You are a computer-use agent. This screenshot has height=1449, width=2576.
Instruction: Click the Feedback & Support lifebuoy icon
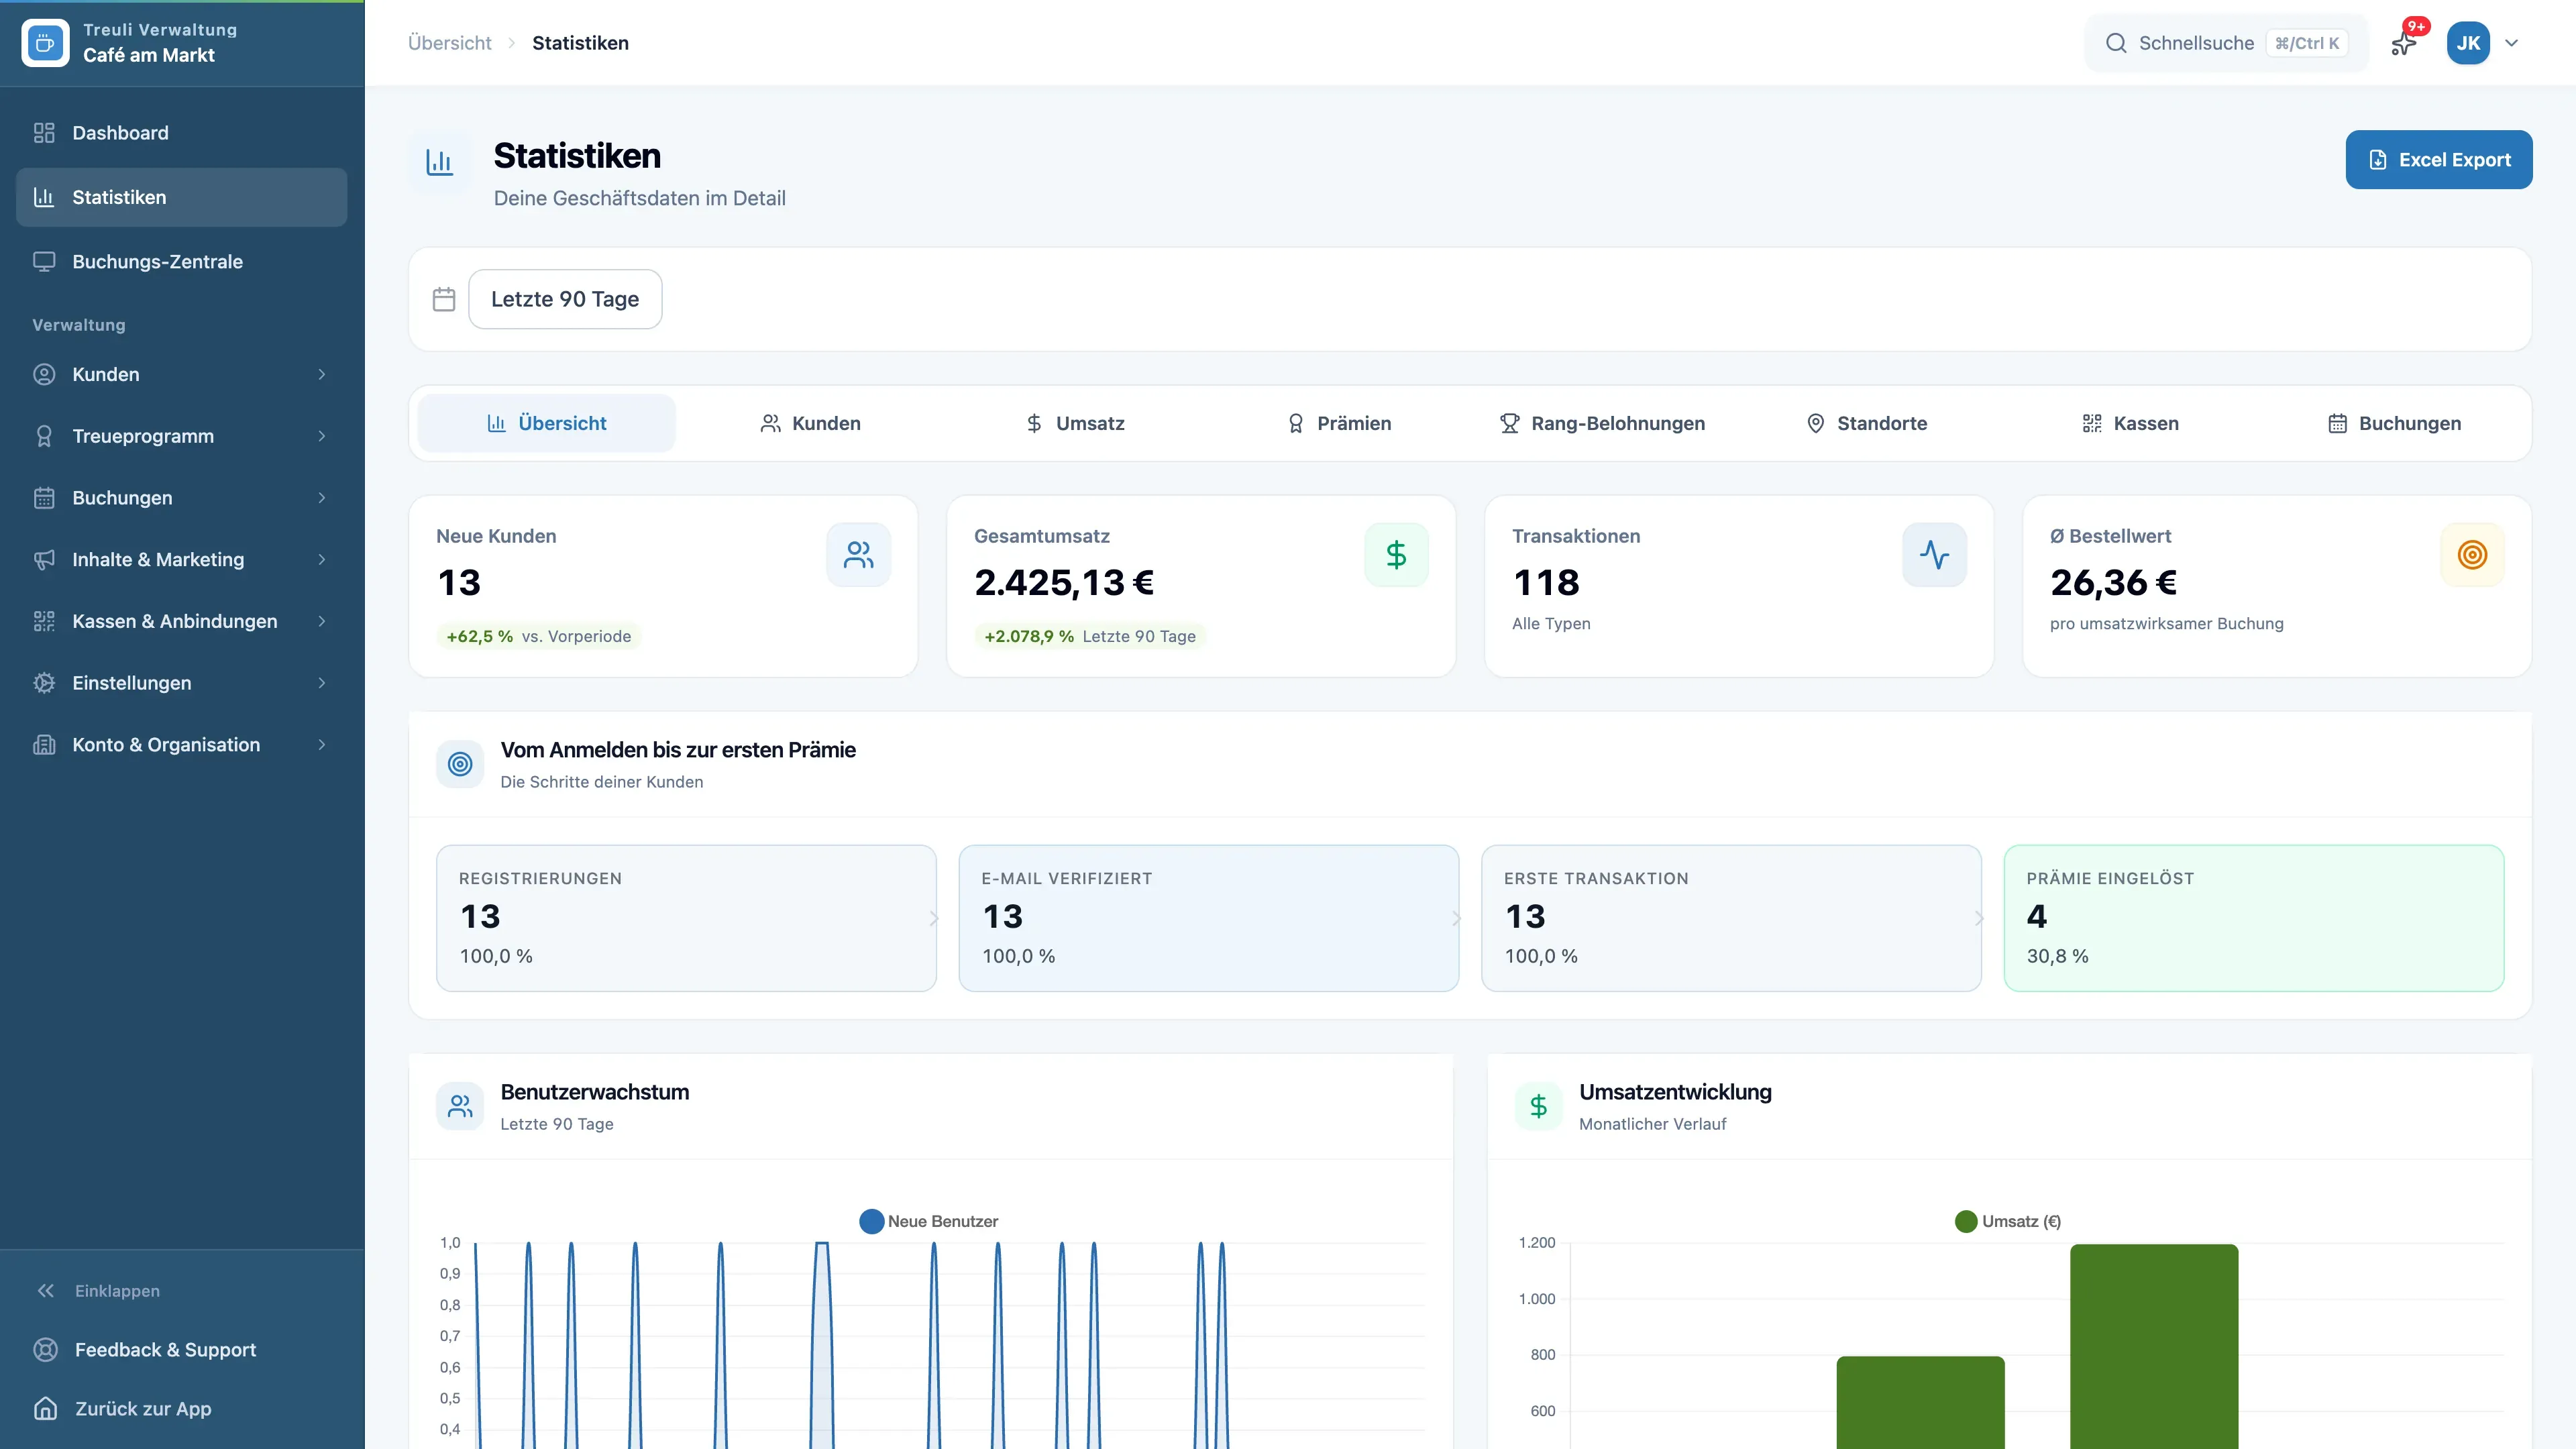coord(45,1350)
